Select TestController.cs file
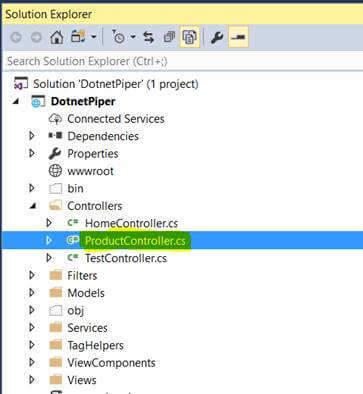 [126, 258]
